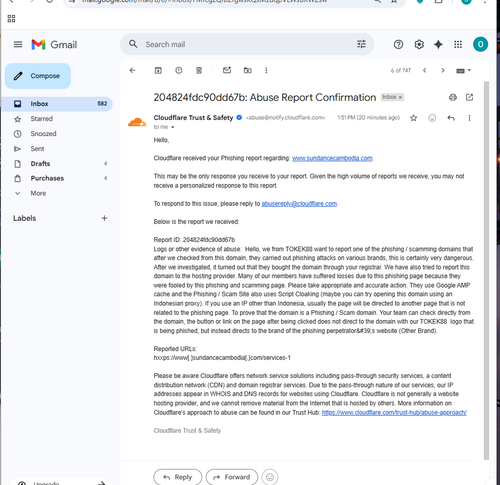Open the Inbox folder
Image resolution: width=500 pixels, height=485 pixels.
click(x=57, y=104)
